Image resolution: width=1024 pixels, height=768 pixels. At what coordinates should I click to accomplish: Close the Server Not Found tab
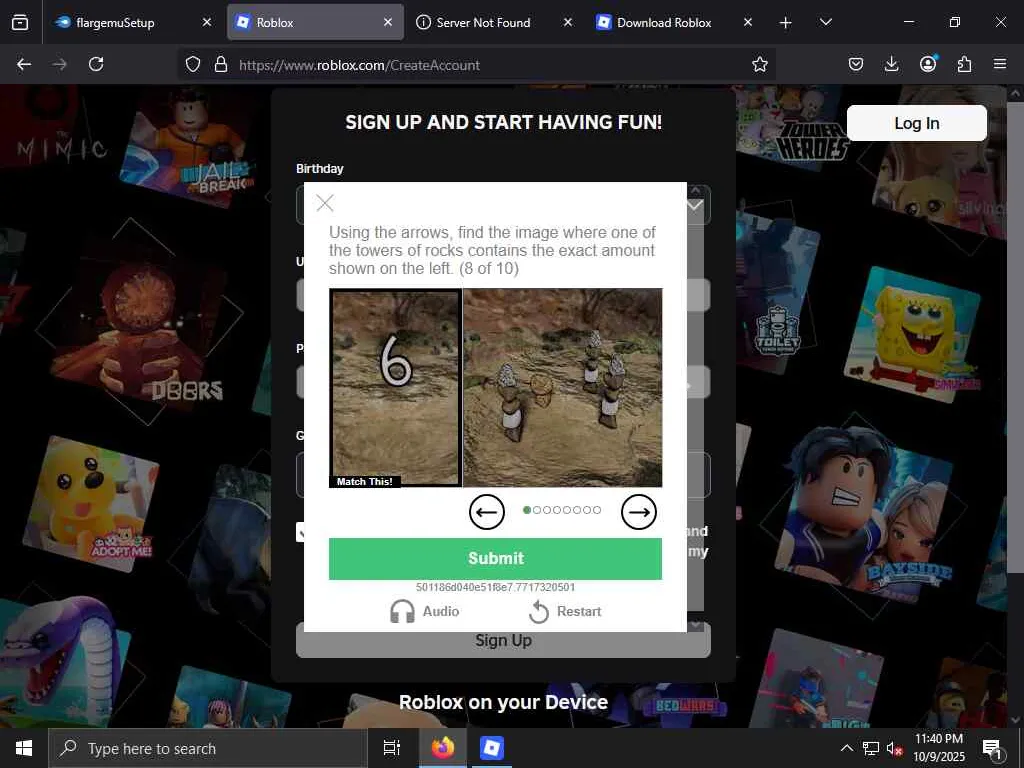[568, 22]
